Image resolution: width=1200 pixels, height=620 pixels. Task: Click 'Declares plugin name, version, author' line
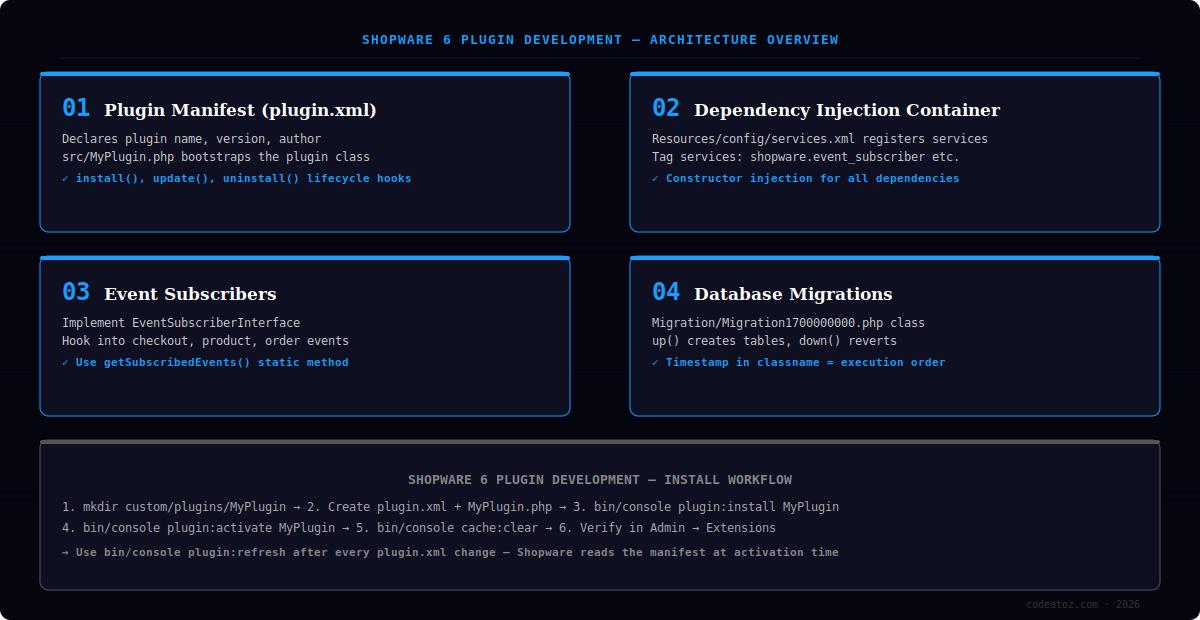pyautogui.click(x=191, y=139)
